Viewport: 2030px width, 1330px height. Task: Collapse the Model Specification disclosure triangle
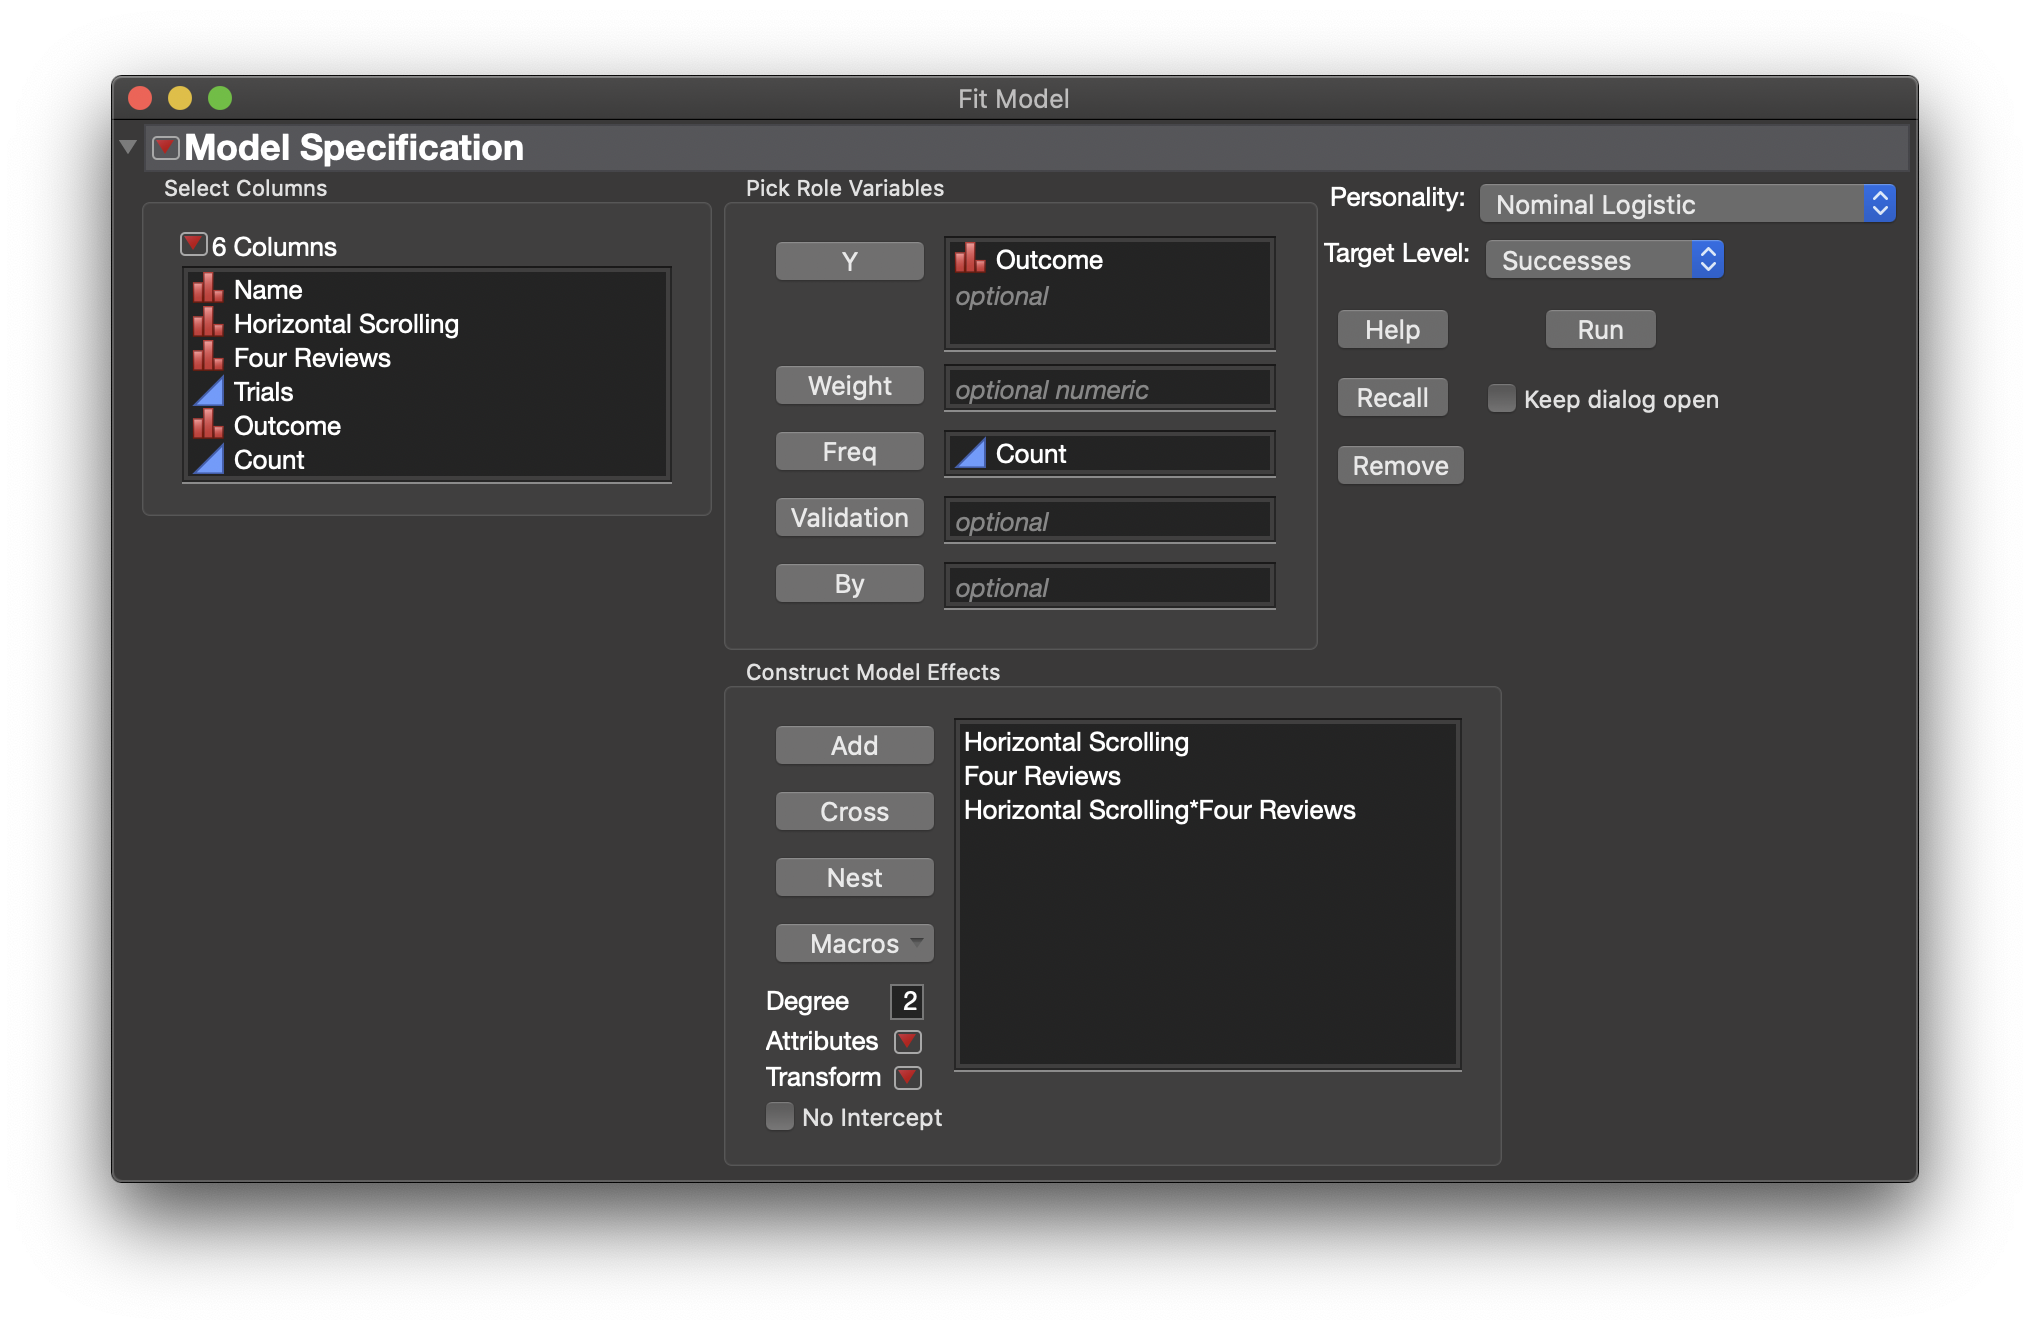coord(128,147)
